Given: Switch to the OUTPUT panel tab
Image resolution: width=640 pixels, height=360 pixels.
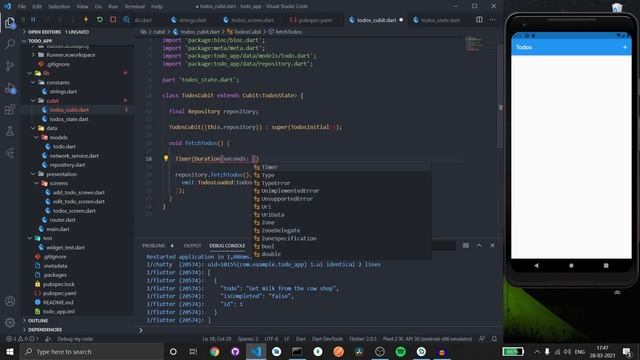Looking at the screenshot, I should coord(192,246).
